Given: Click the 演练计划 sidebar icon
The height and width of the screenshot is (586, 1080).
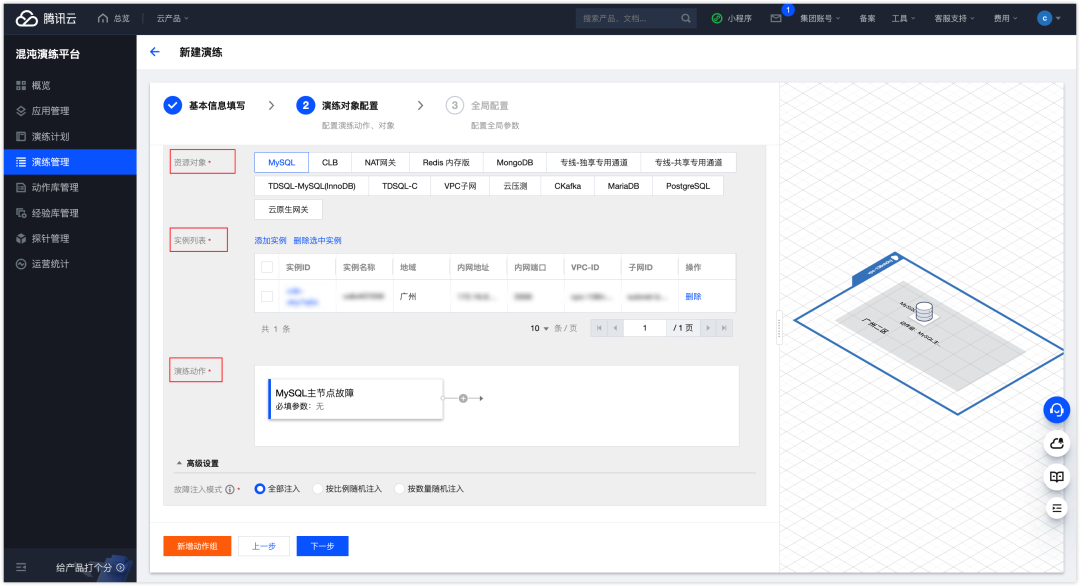Looking at the screenshot, I should point(21,136).
